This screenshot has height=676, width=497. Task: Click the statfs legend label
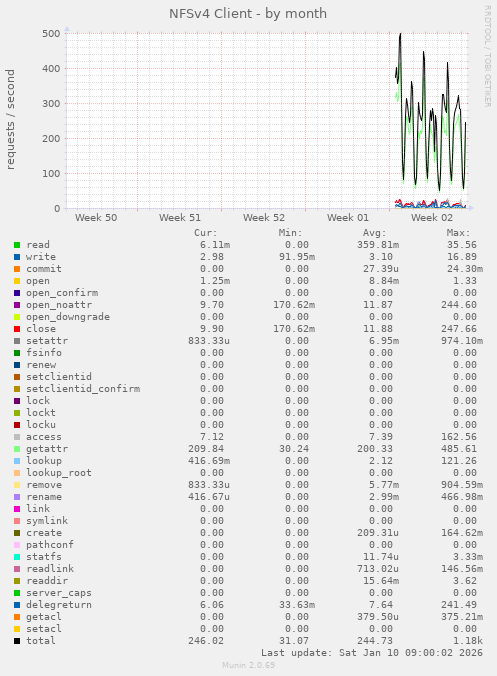point(44,557)
